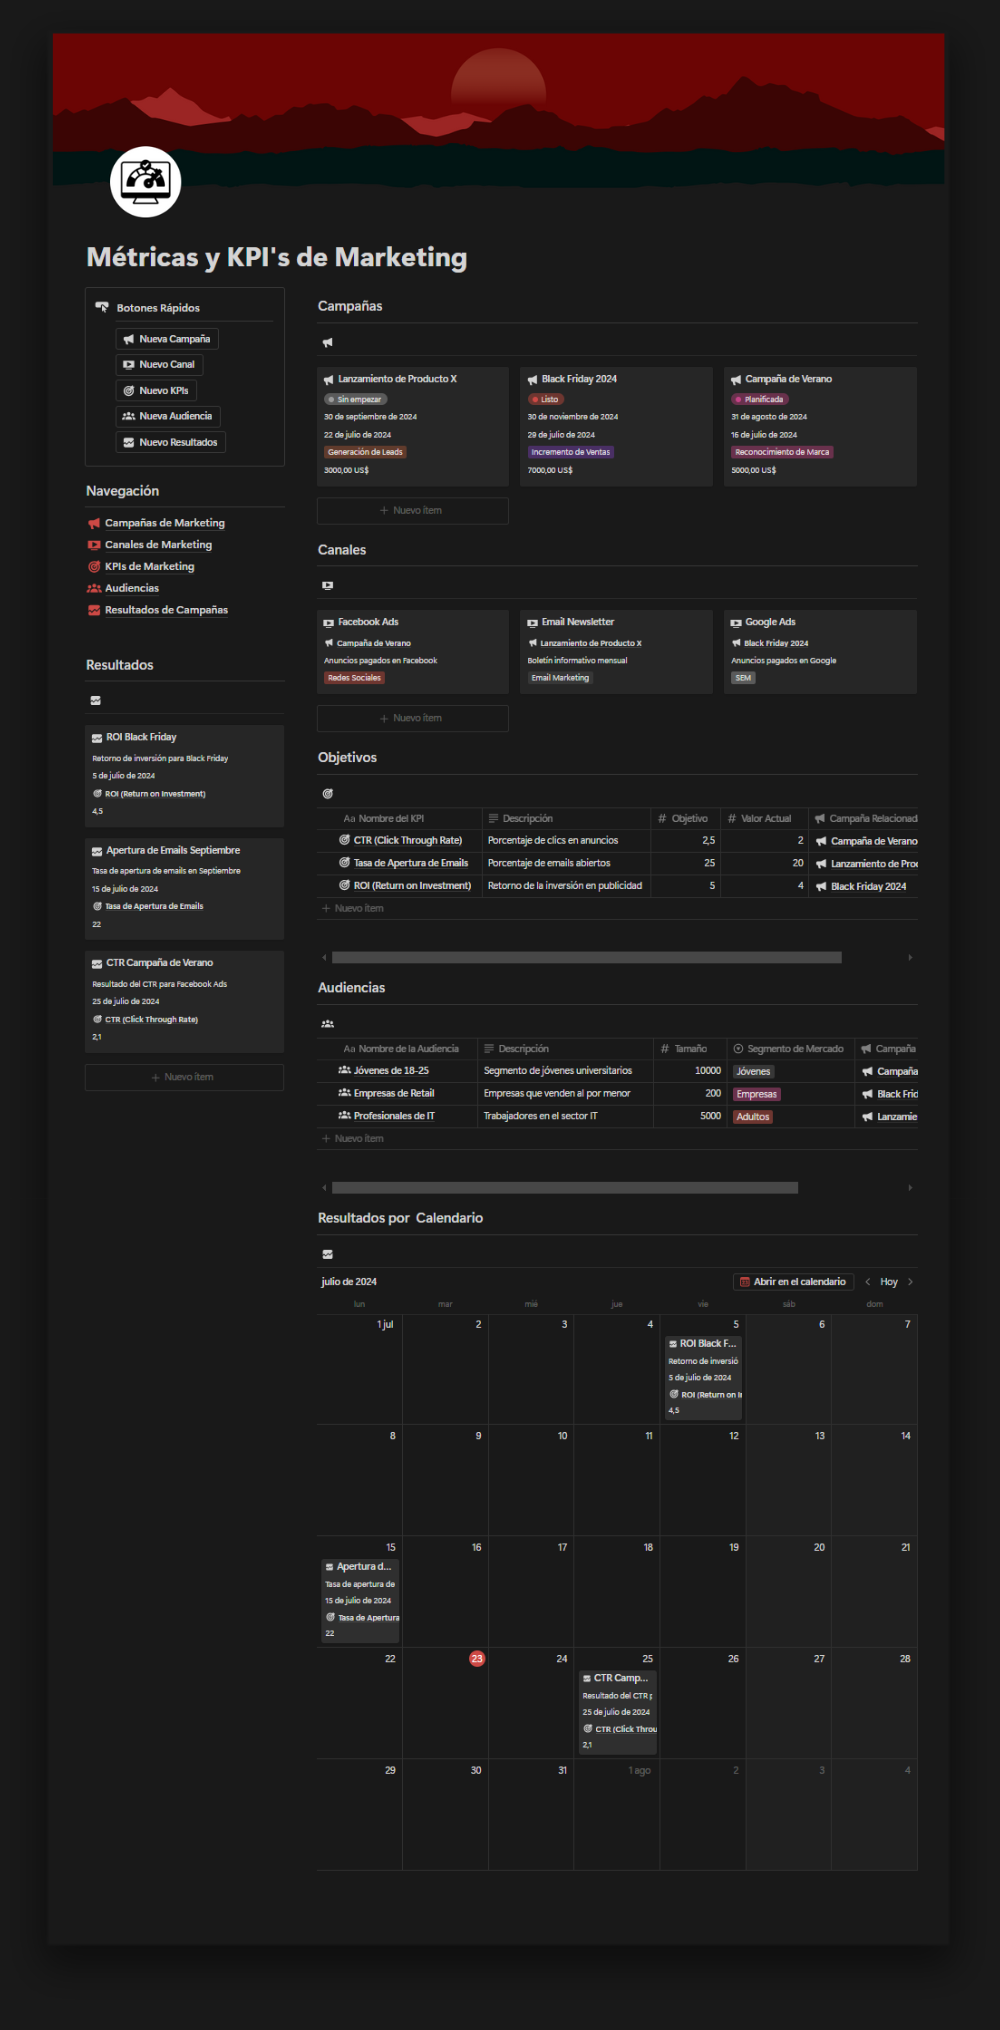Select today's date 23 in calendar
This screenshot has height=2030, width=1000.
point(477,1659)
